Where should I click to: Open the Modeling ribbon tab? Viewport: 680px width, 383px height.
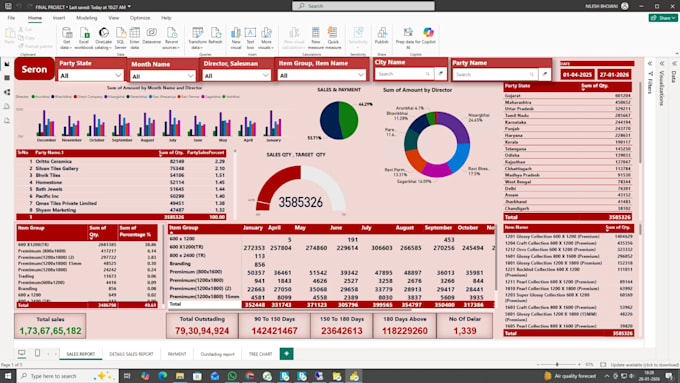click(x=87, y=18)
